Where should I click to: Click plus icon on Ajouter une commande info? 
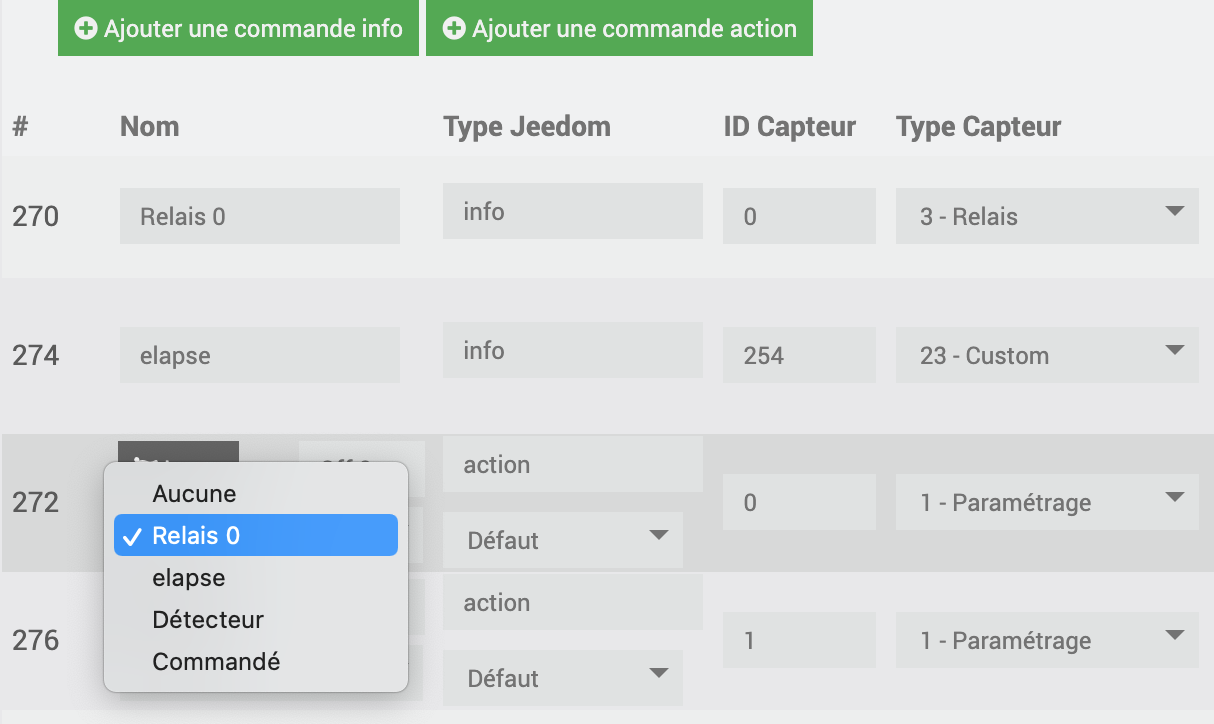86,29
